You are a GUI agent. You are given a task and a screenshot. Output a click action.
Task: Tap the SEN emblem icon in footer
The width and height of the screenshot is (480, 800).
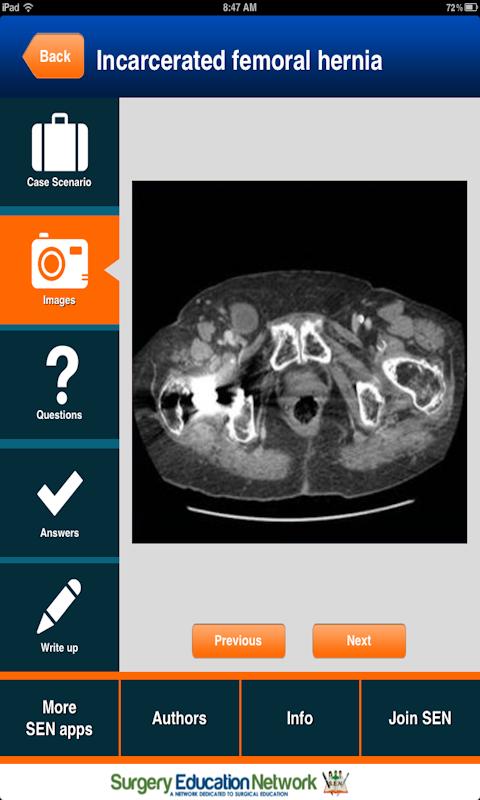tap(336, 783)
